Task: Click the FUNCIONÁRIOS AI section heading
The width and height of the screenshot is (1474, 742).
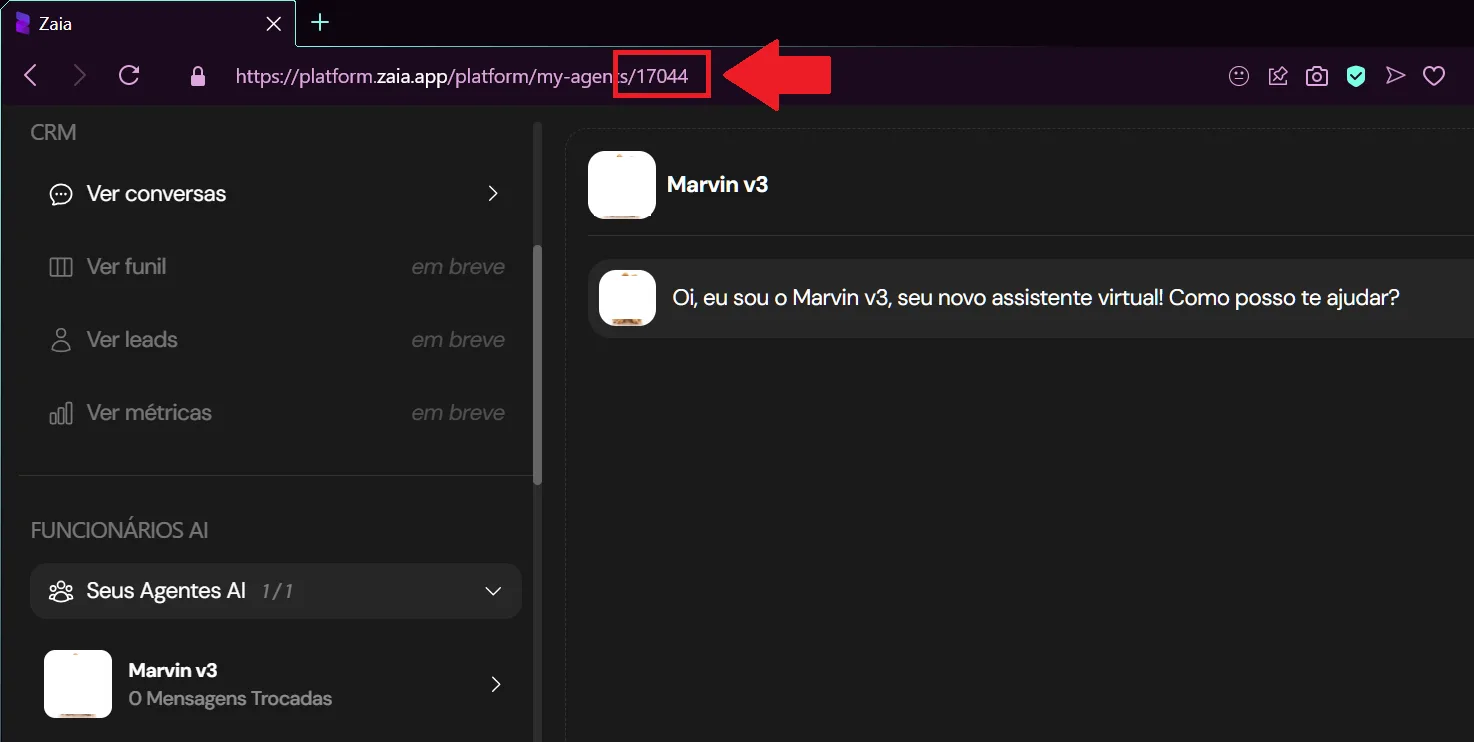Action: coord(120,530)
